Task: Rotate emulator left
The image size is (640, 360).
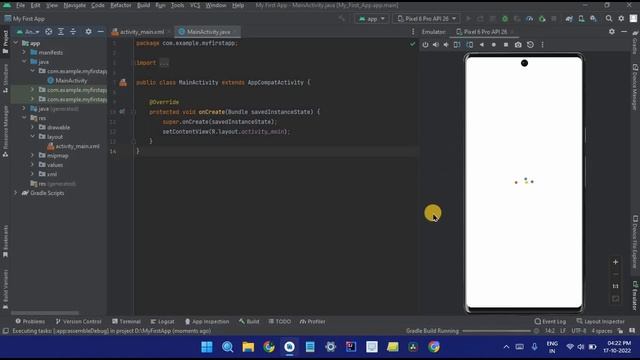Action: pyautogui.click(x=457, y=45)
